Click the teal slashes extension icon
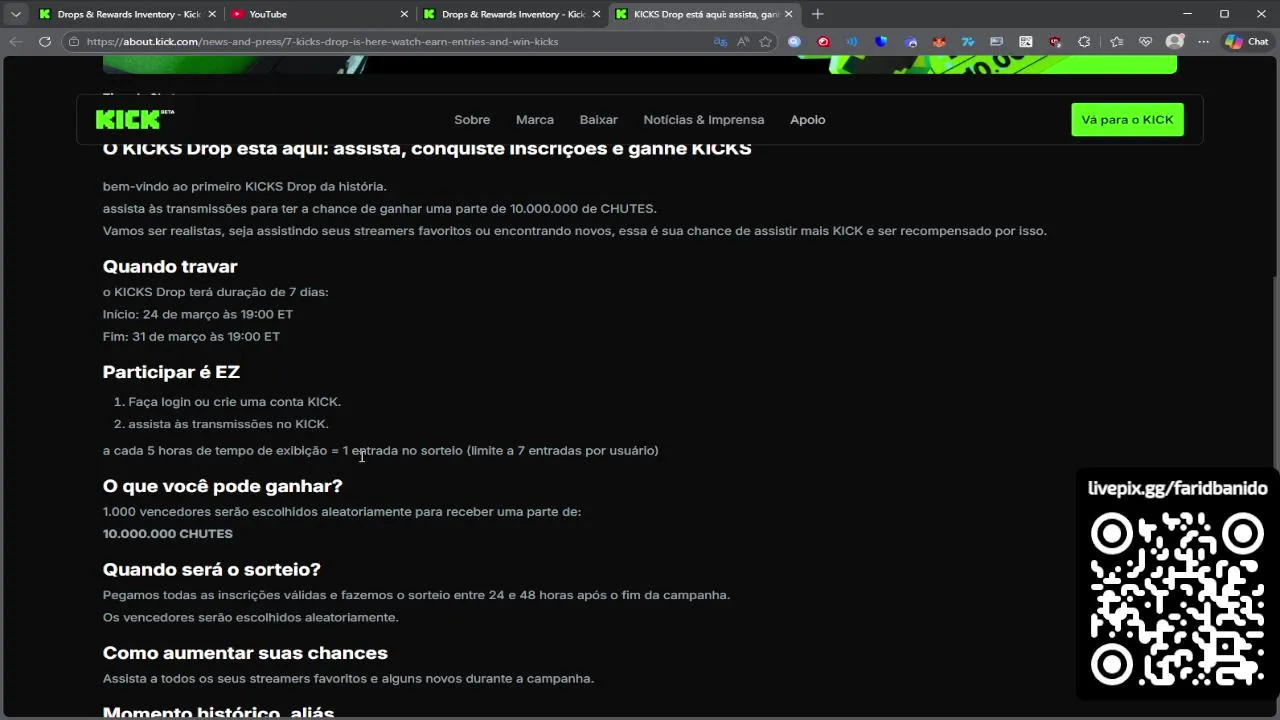Screen dimensions: 1280x720 (x=968, y=42)
